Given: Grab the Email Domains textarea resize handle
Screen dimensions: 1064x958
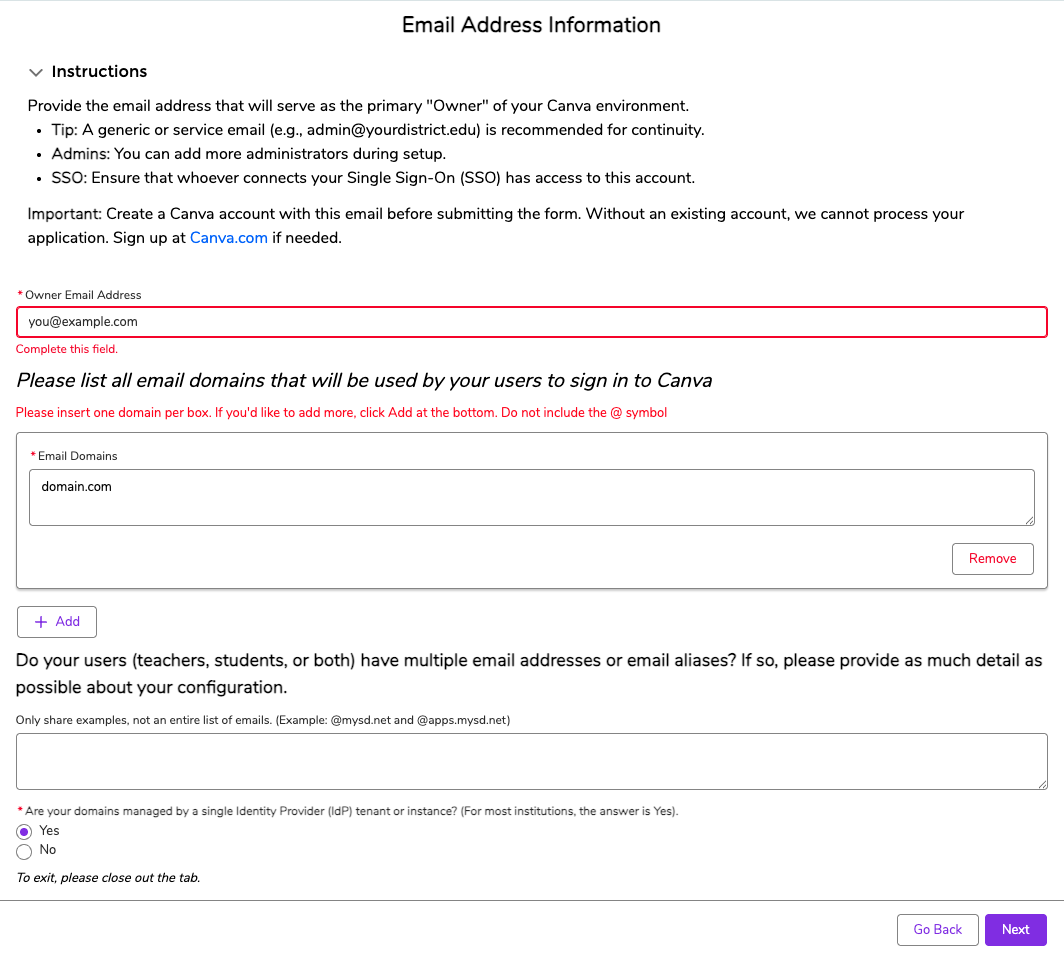Looking at the screenshot, I should click(1029, 520).
